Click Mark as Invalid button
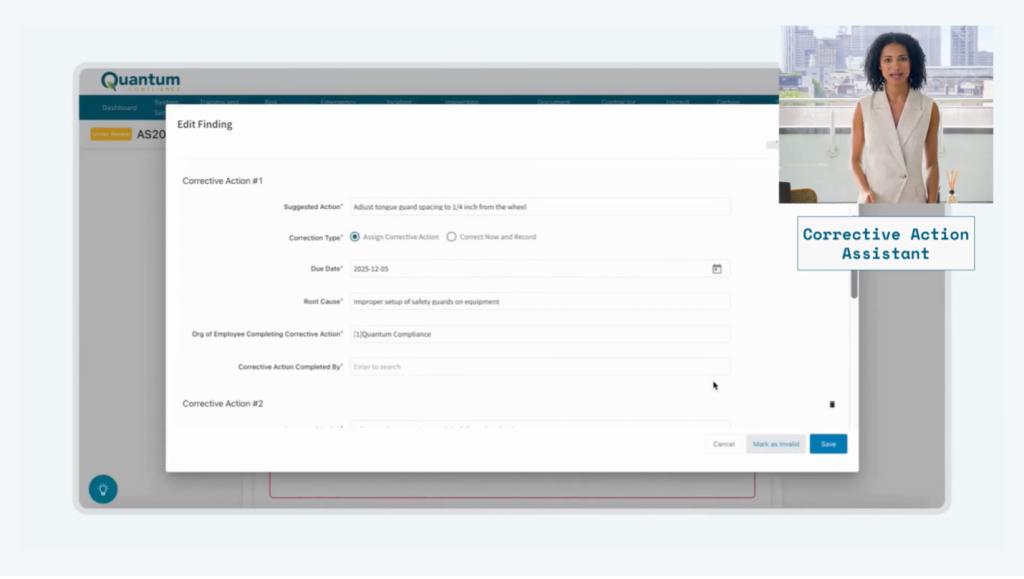Image resolution: width=1024 pixels, height=579 pixels. pos(775,444)
